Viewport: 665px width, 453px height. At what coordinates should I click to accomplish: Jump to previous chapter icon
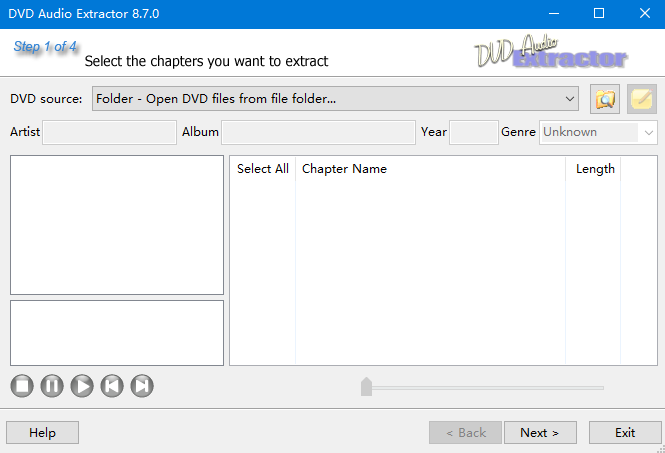point(112,386)
